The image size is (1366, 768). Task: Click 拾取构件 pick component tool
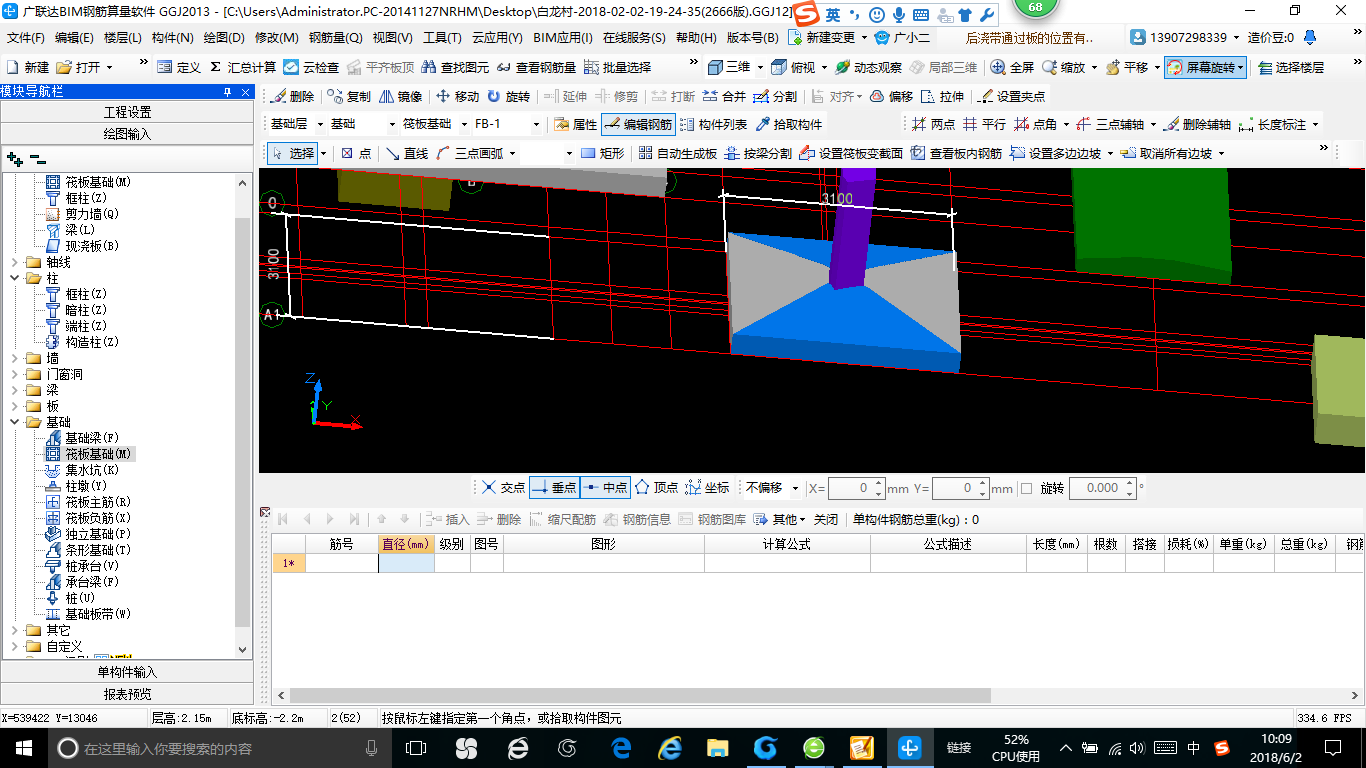tap(789, 124)
